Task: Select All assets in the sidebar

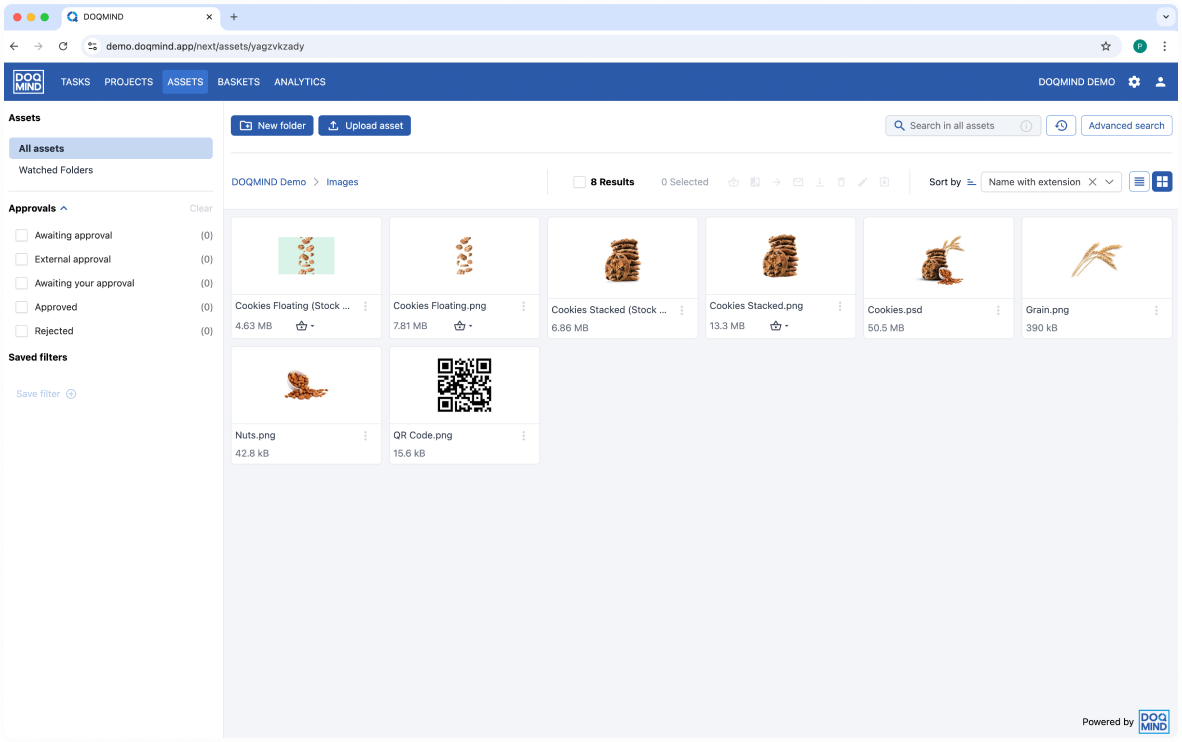Action: click(x=111, y=149)
